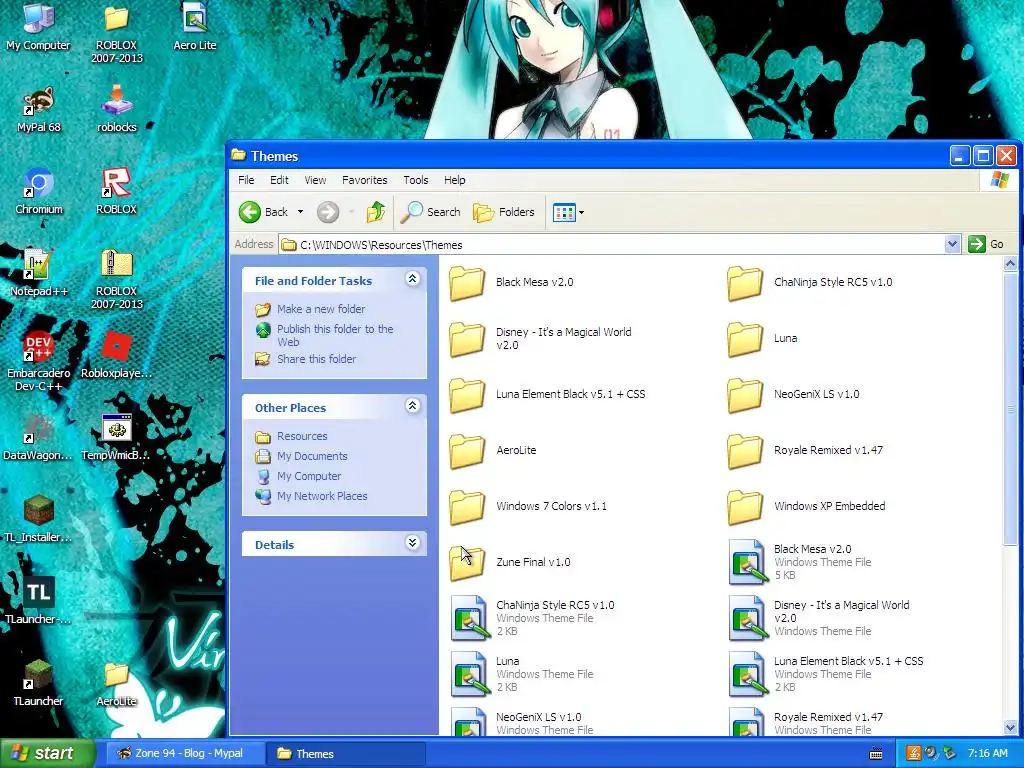The image size is (1024, 768).
Task: Go up one folder level
Action: [376, 212]
